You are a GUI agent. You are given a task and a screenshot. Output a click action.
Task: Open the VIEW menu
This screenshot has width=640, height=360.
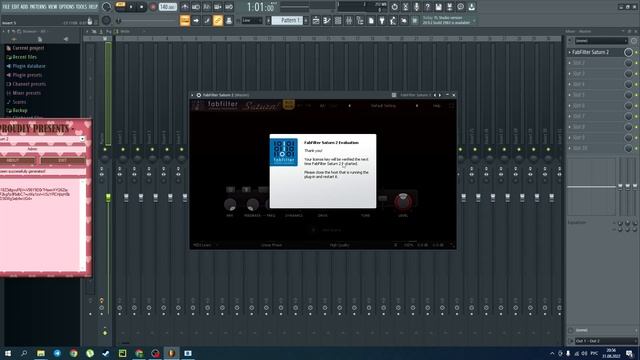pyautogui.click(x=53, y=7)
